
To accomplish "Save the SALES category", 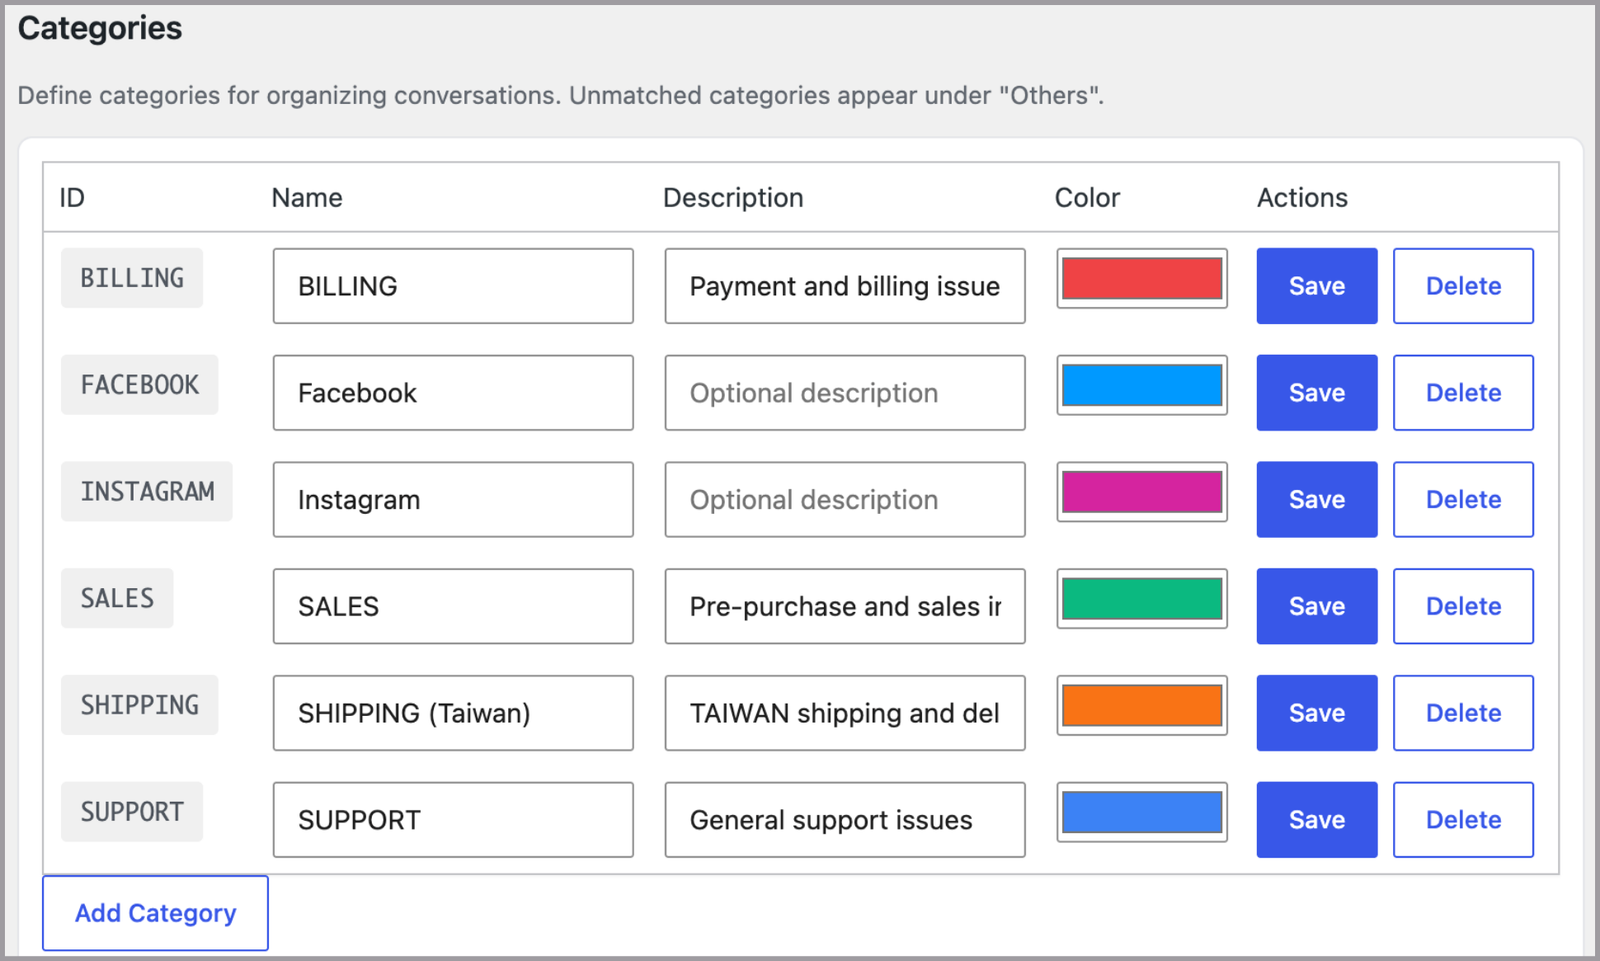I will click(1316, 606).
